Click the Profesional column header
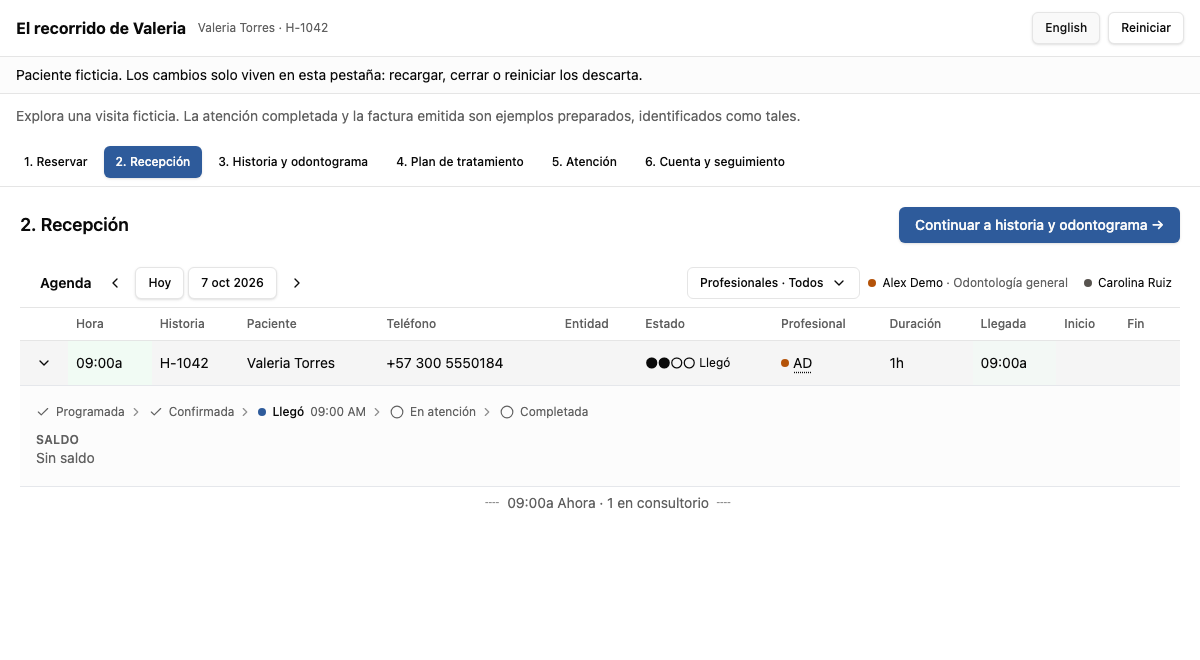The width and height of the screenshot is (1200, 660). point(813,324)
